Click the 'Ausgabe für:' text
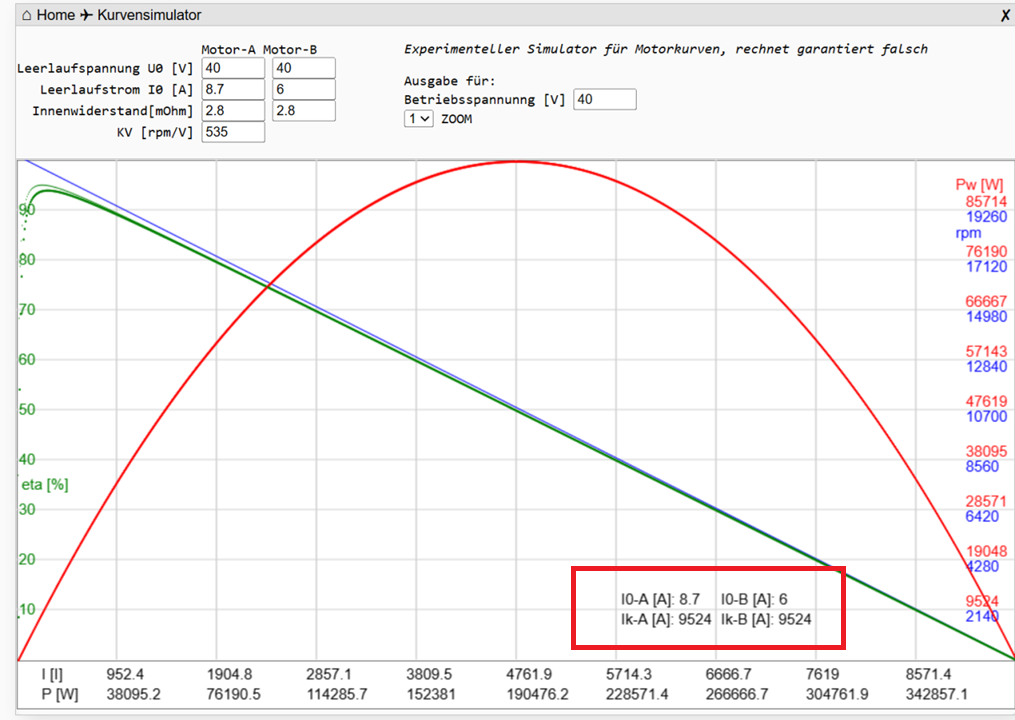 tap(449, 81)
